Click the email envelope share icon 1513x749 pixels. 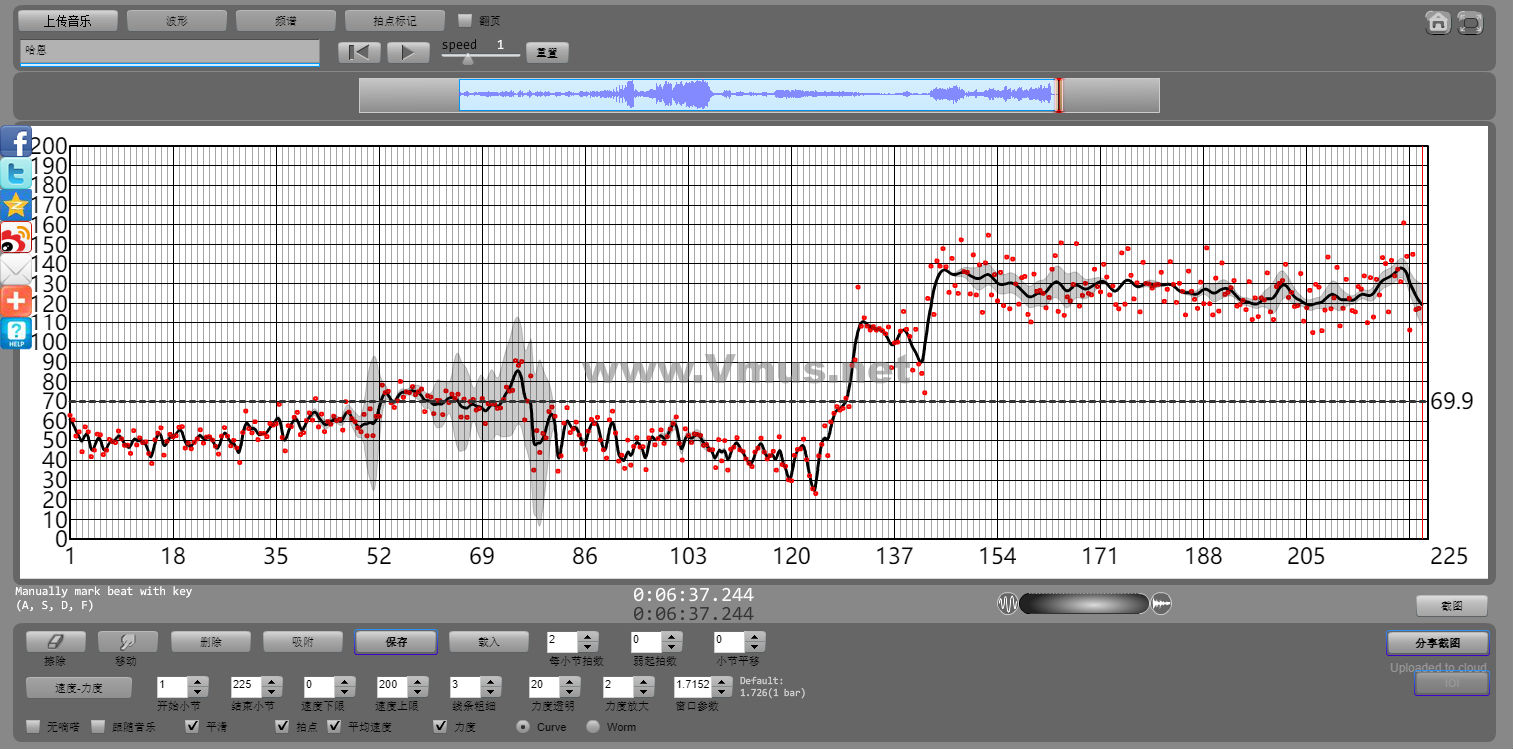tap(16, 270)
